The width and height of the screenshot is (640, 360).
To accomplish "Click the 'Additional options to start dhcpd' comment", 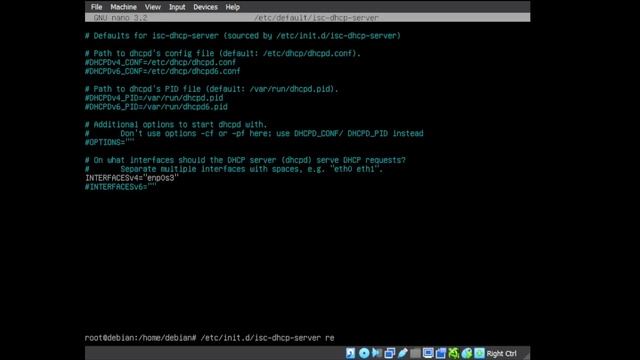I will pos(176,124).
